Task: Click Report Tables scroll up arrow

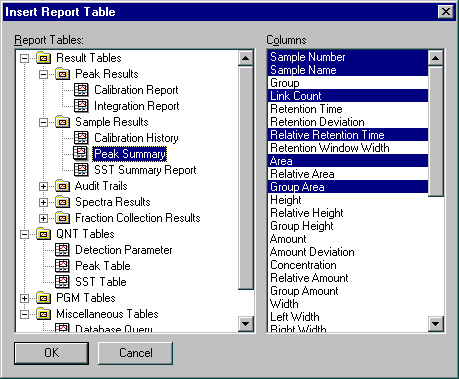Action: pos(246,58)
